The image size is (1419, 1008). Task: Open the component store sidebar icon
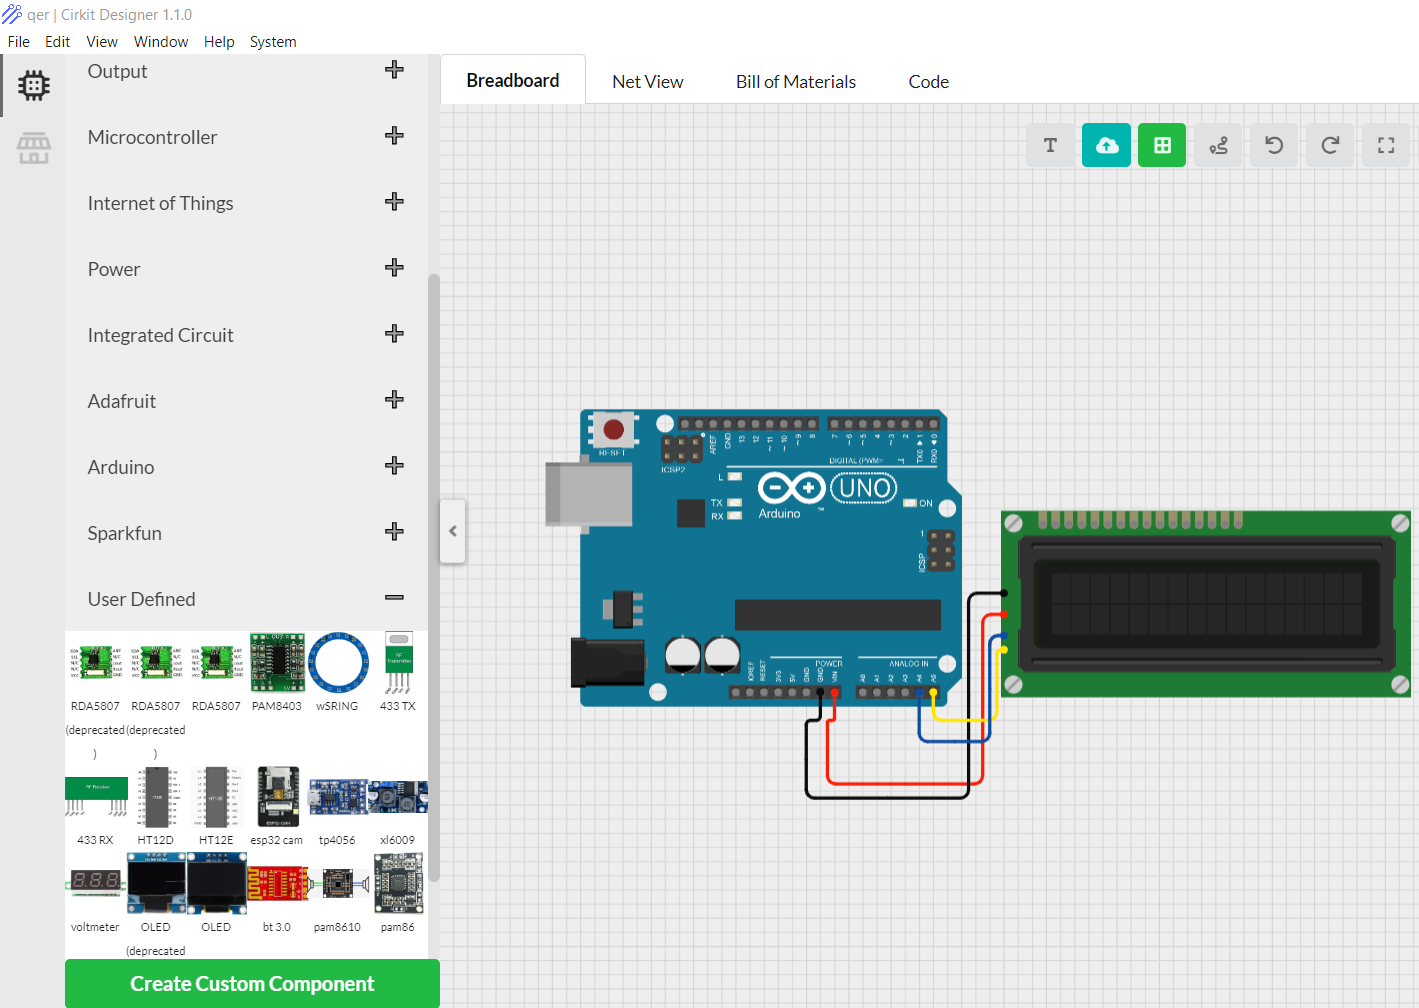coord(33,148)
